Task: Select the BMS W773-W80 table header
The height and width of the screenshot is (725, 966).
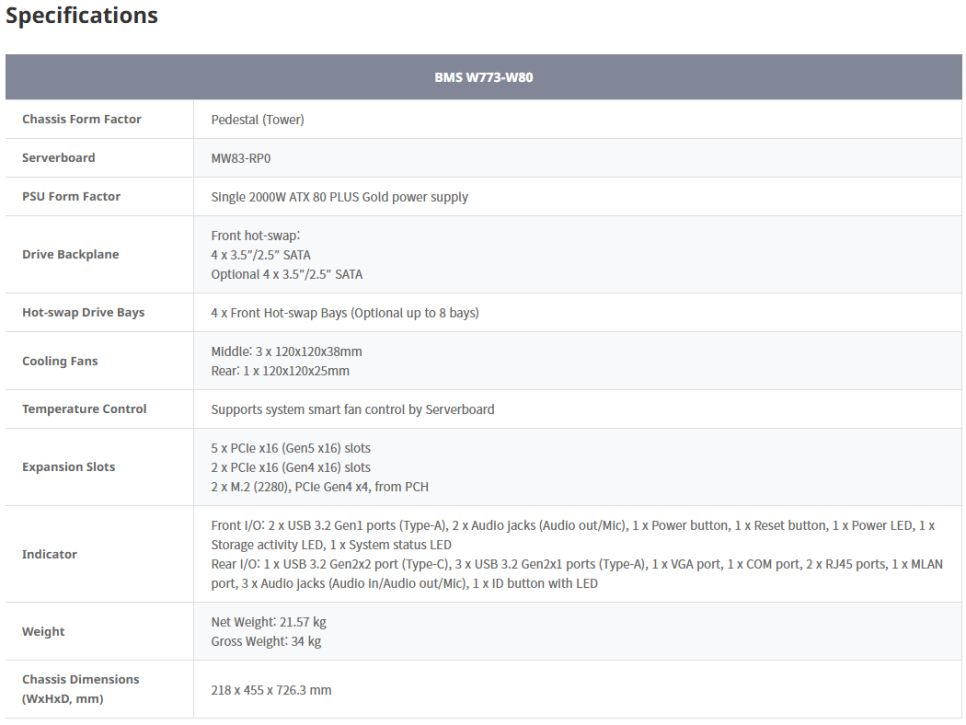Action: (484, 77)
